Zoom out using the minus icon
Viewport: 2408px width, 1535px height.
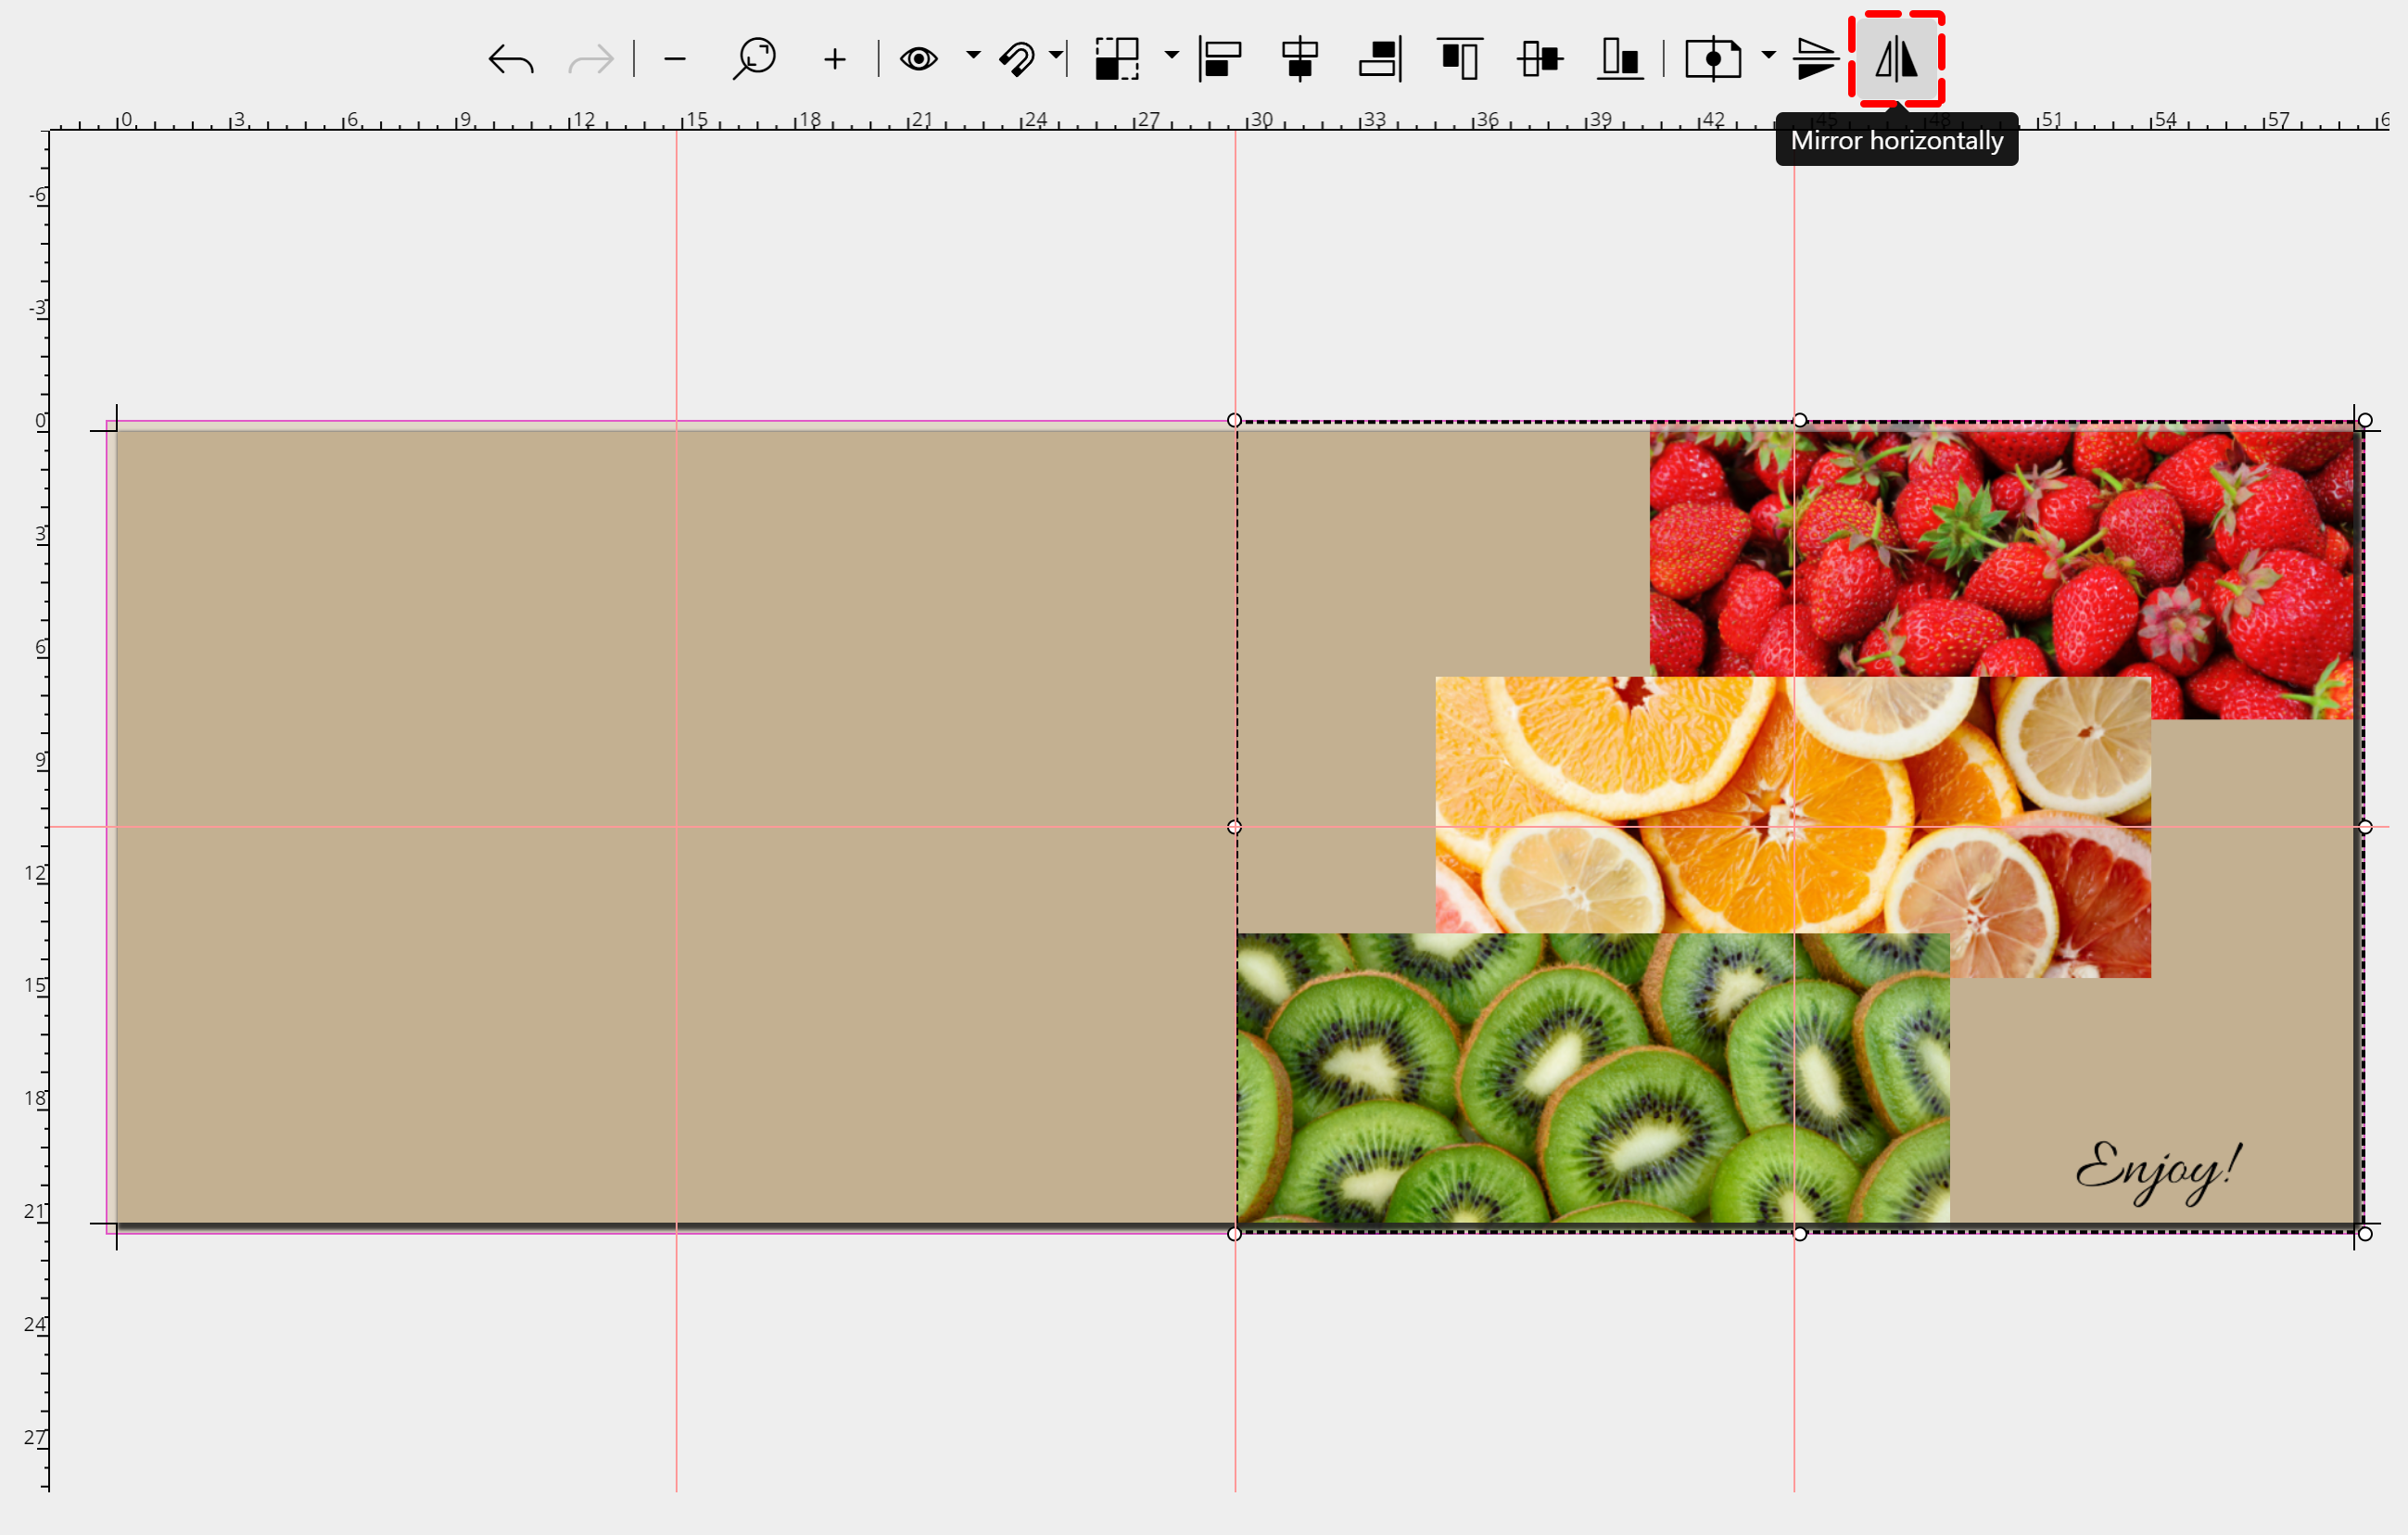tap(675, 60)
